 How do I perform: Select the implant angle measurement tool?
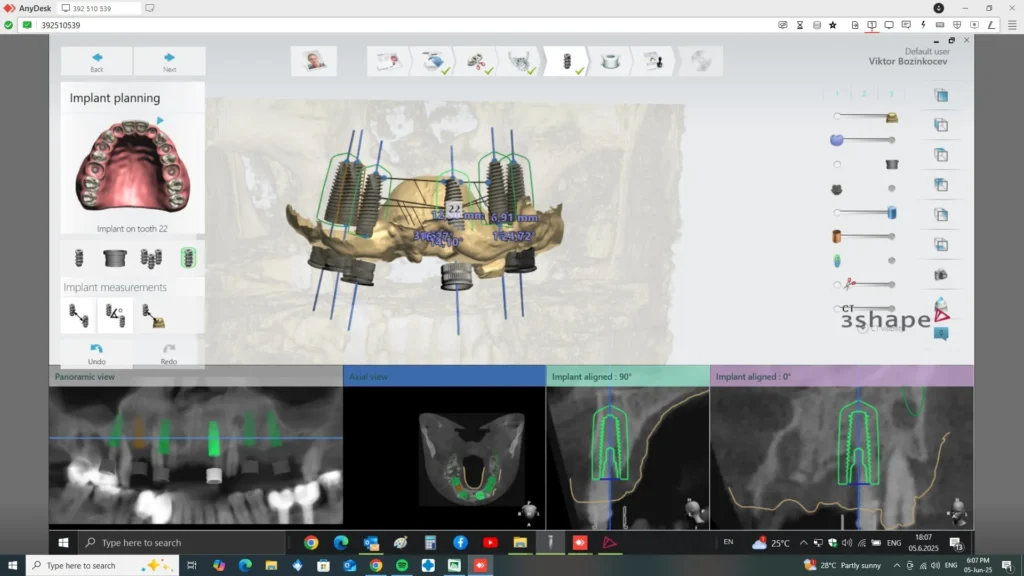(x=115, y=316)
